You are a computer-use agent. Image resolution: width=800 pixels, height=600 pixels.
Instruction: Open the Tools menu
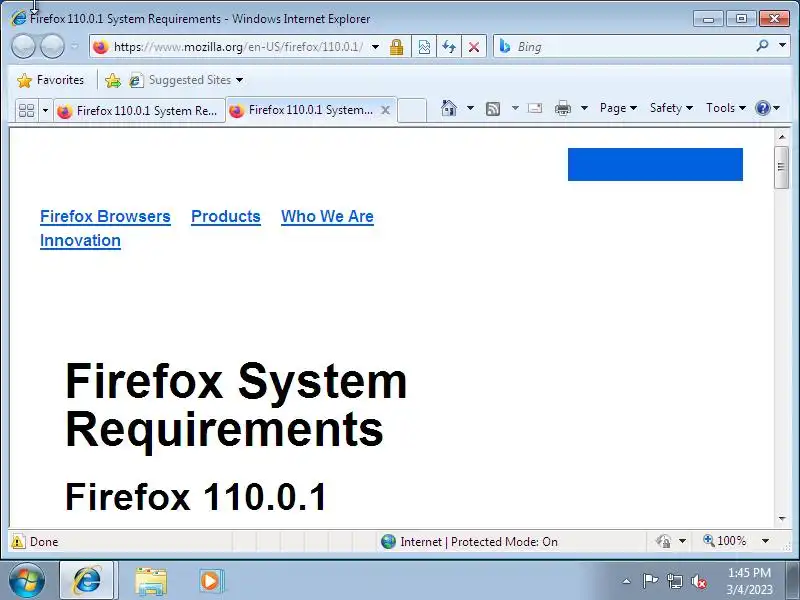click(726, 108)
